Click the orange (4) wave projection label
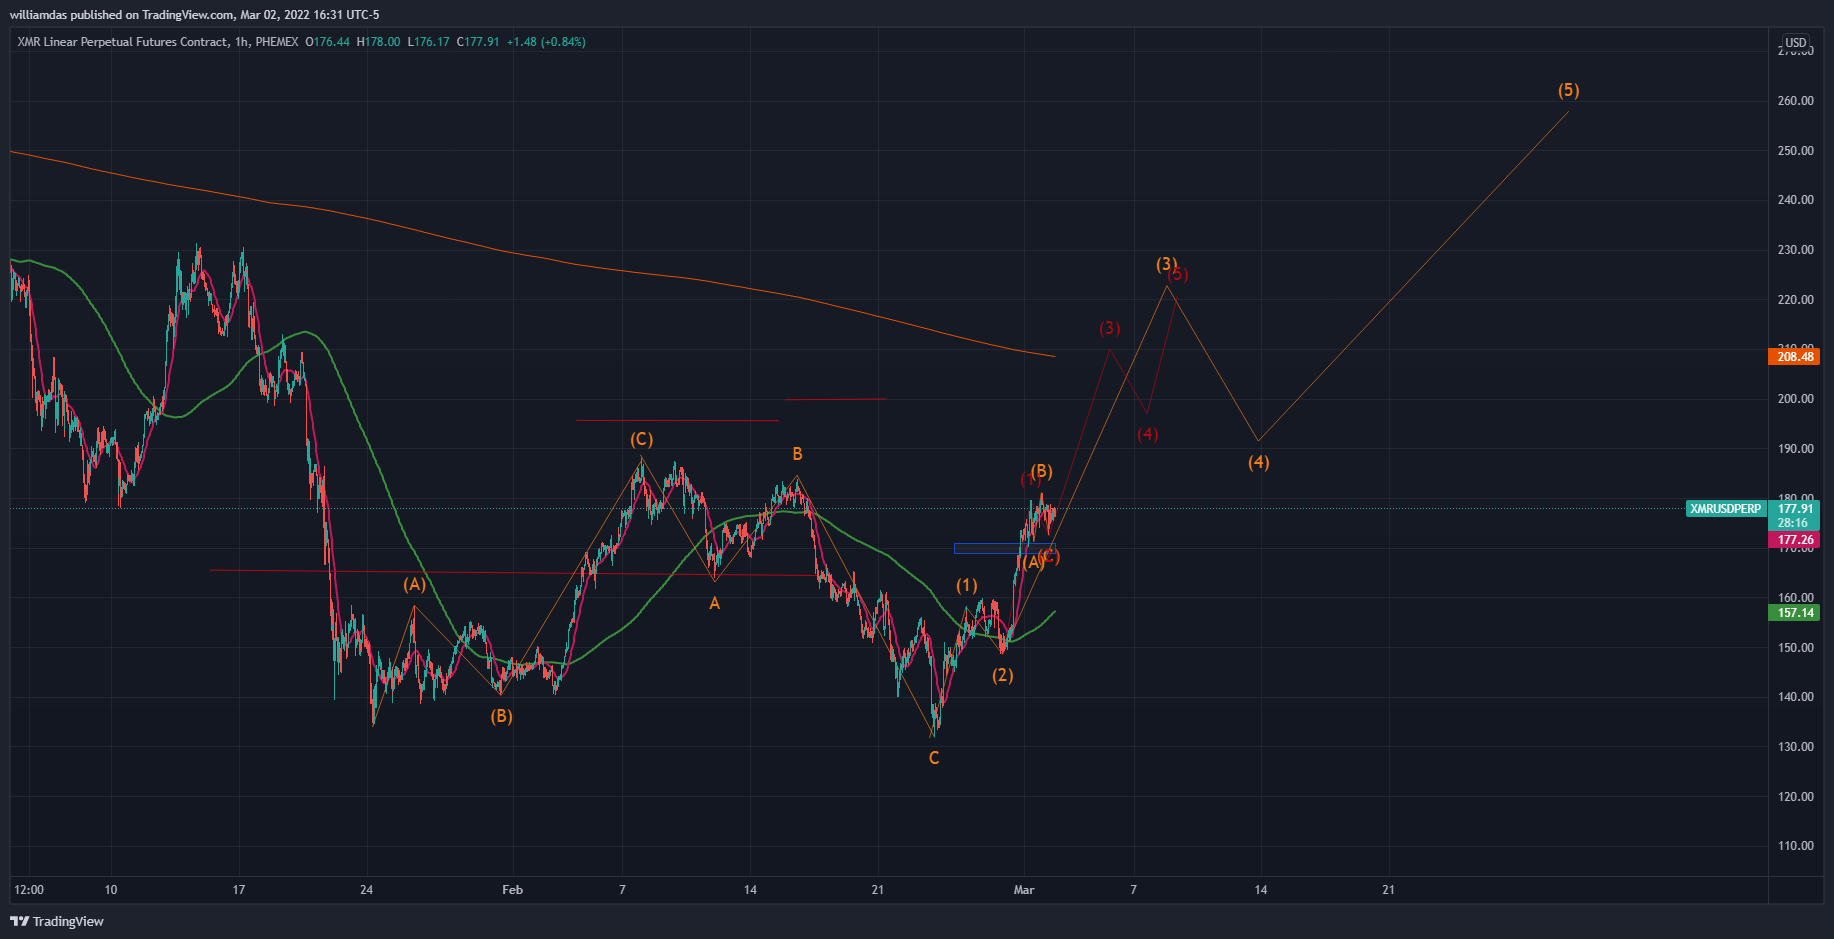This screenshot has height=939, width=1834. [x=1258, y=462]
